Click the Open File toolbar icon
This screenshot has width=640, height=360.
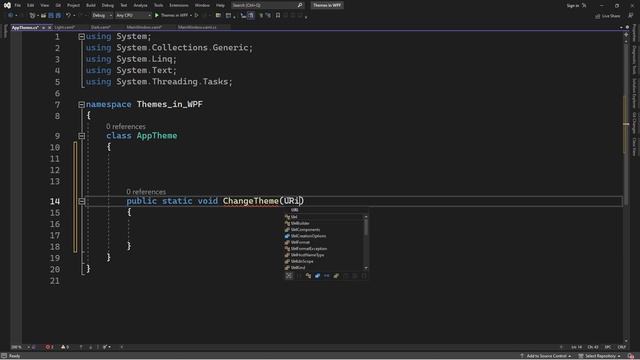click(43, 16)
